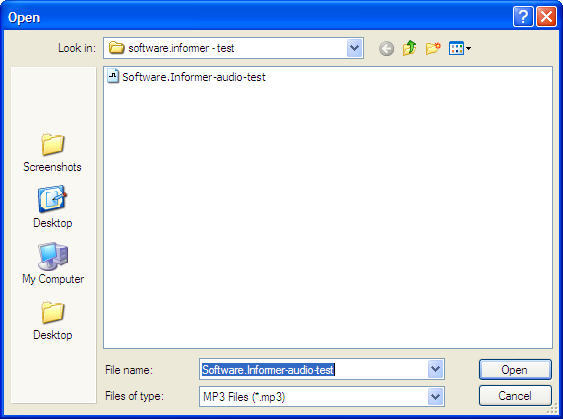Image resolution: width=563 pixels, height=419 pixels.
Task: Select the Screenshots folder shortcut
Action: 52,153
